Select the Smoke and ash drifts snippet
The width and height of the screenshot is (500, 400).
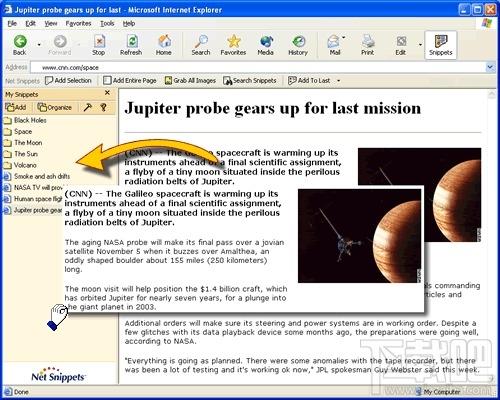coord(37,176)
